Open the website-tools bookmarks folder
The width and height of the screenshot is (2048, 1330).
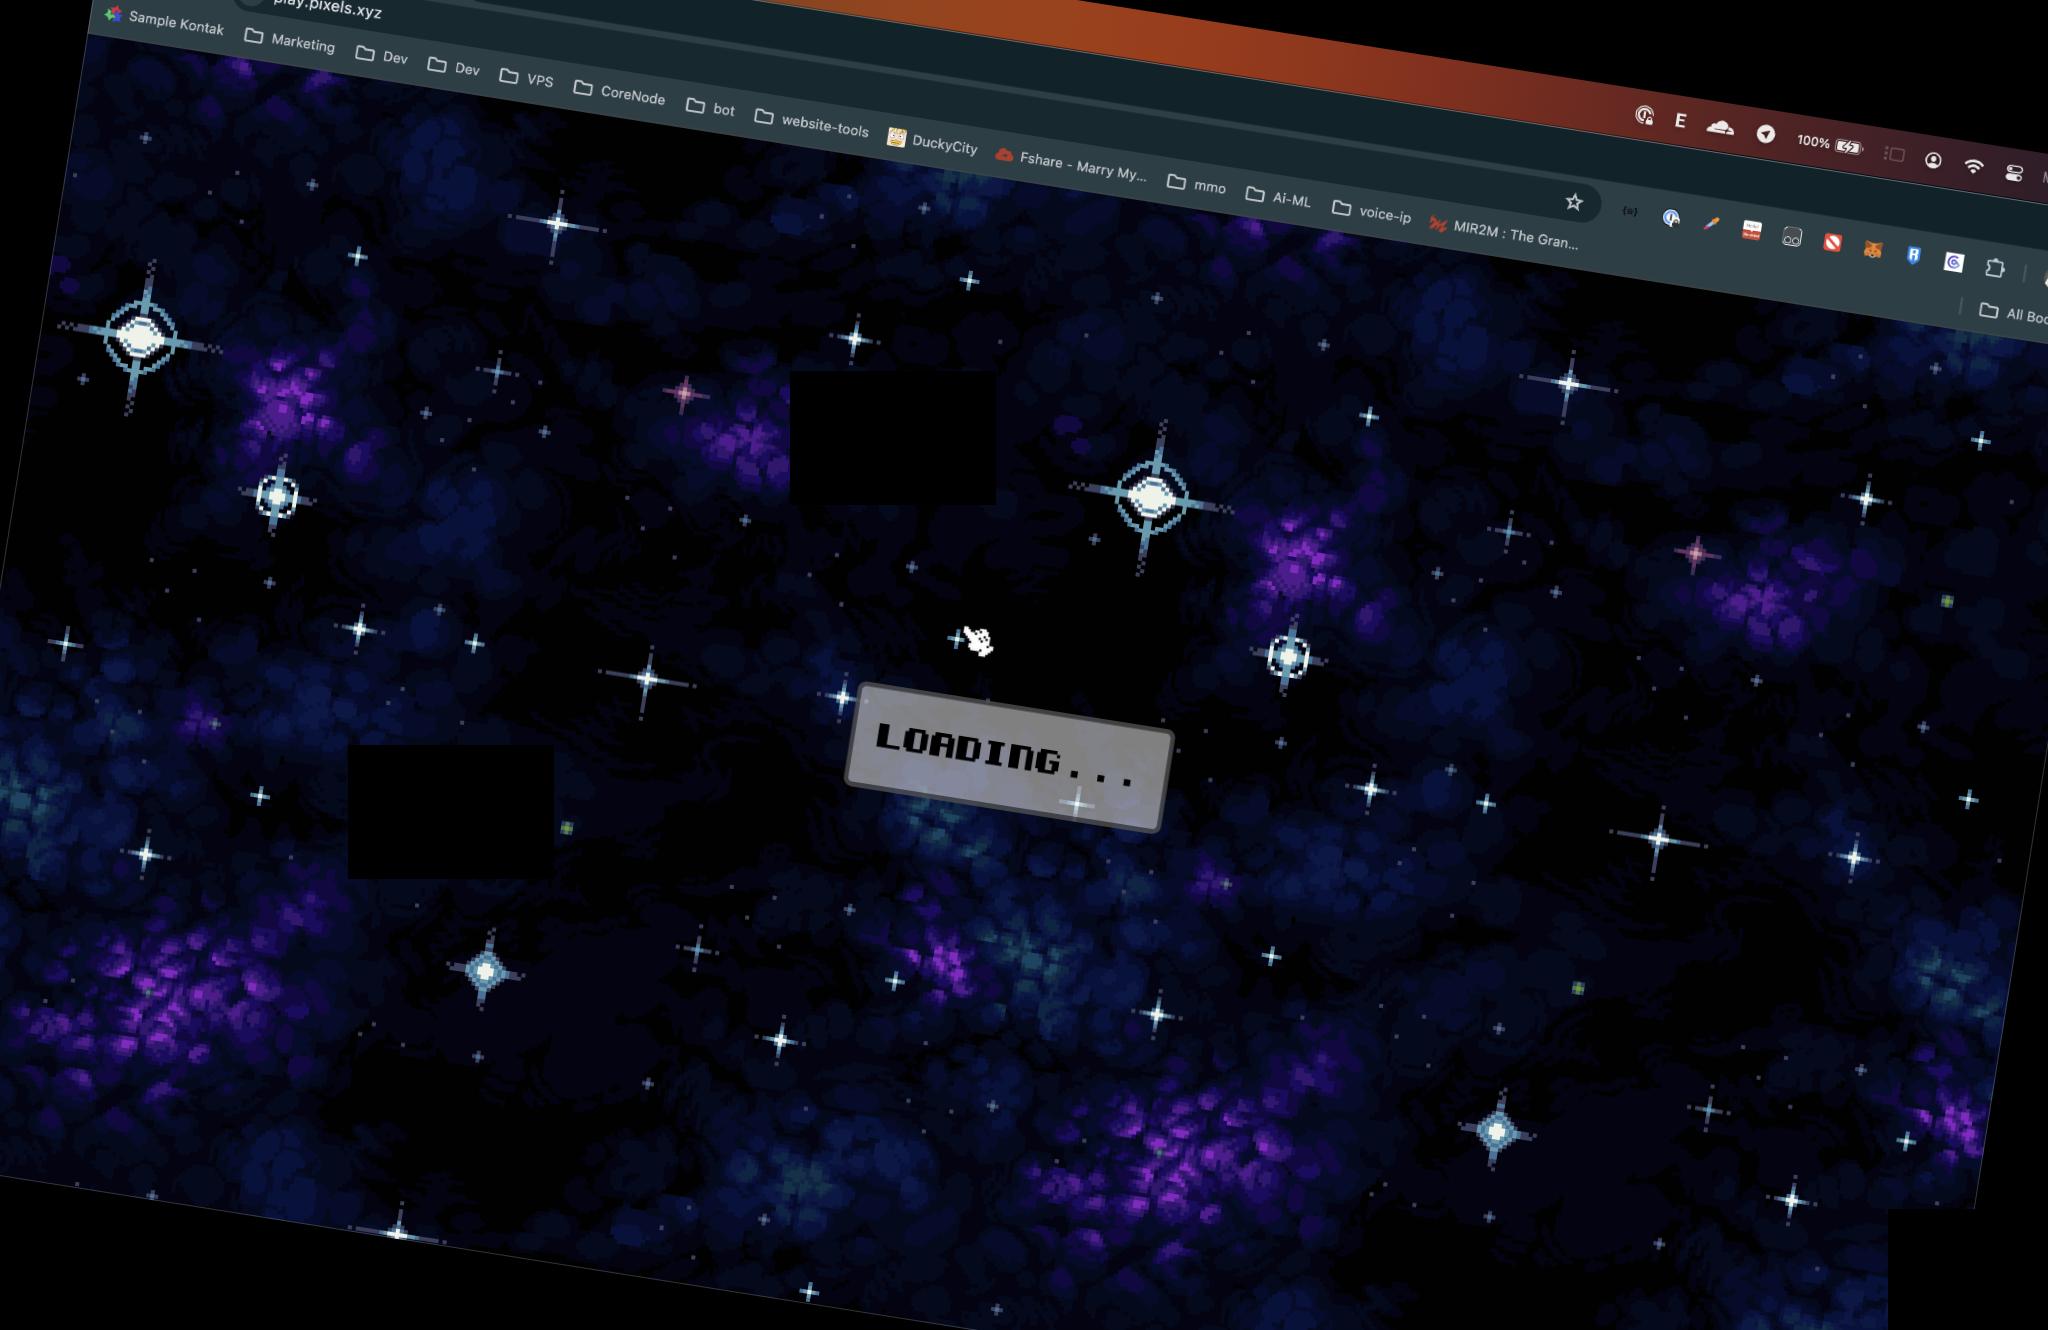[x=812, y=124]
